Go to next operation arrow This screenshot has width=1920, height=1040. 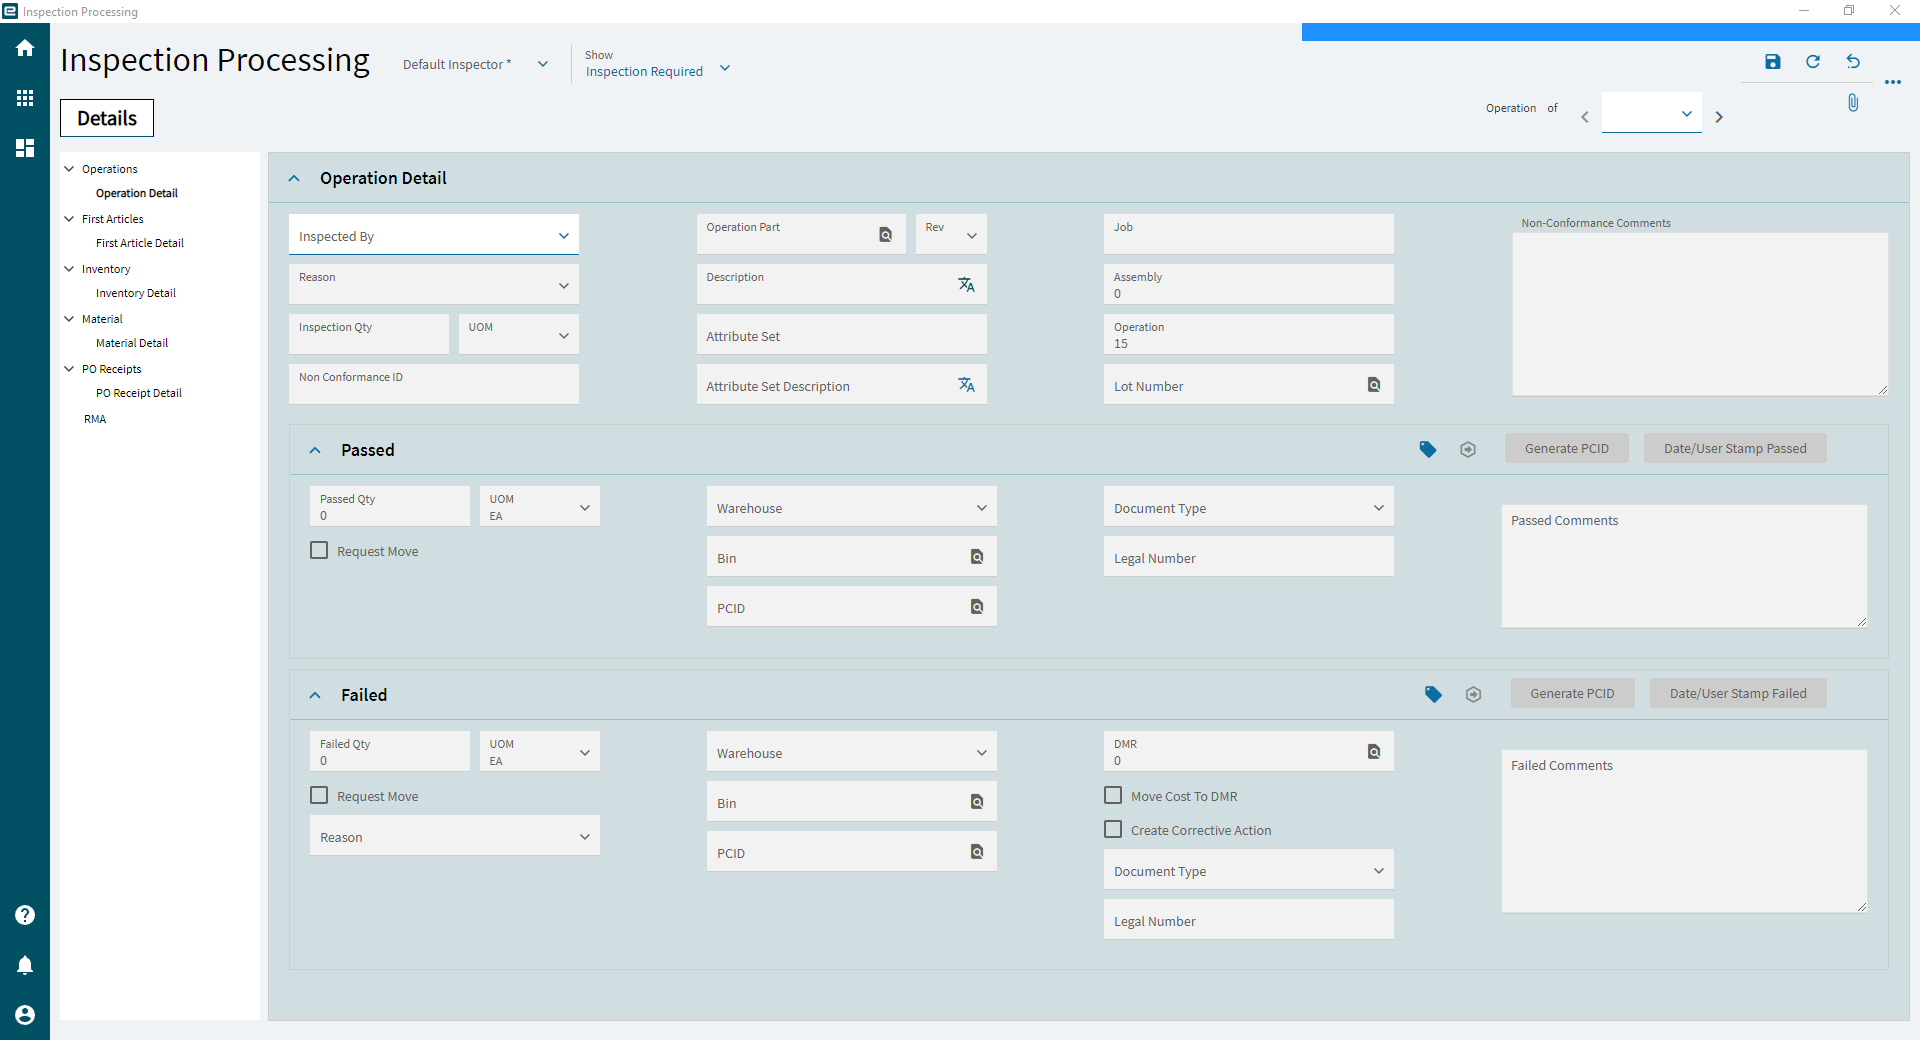click(x=1719, y=117)
